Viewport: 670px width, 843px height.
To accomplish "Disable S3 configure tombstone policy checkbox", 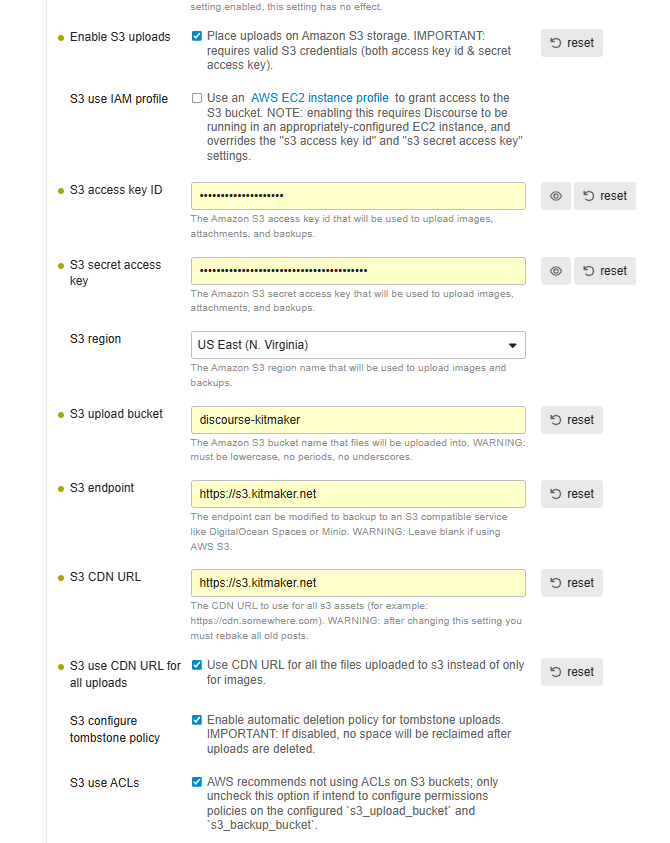I will pos(197,720).
